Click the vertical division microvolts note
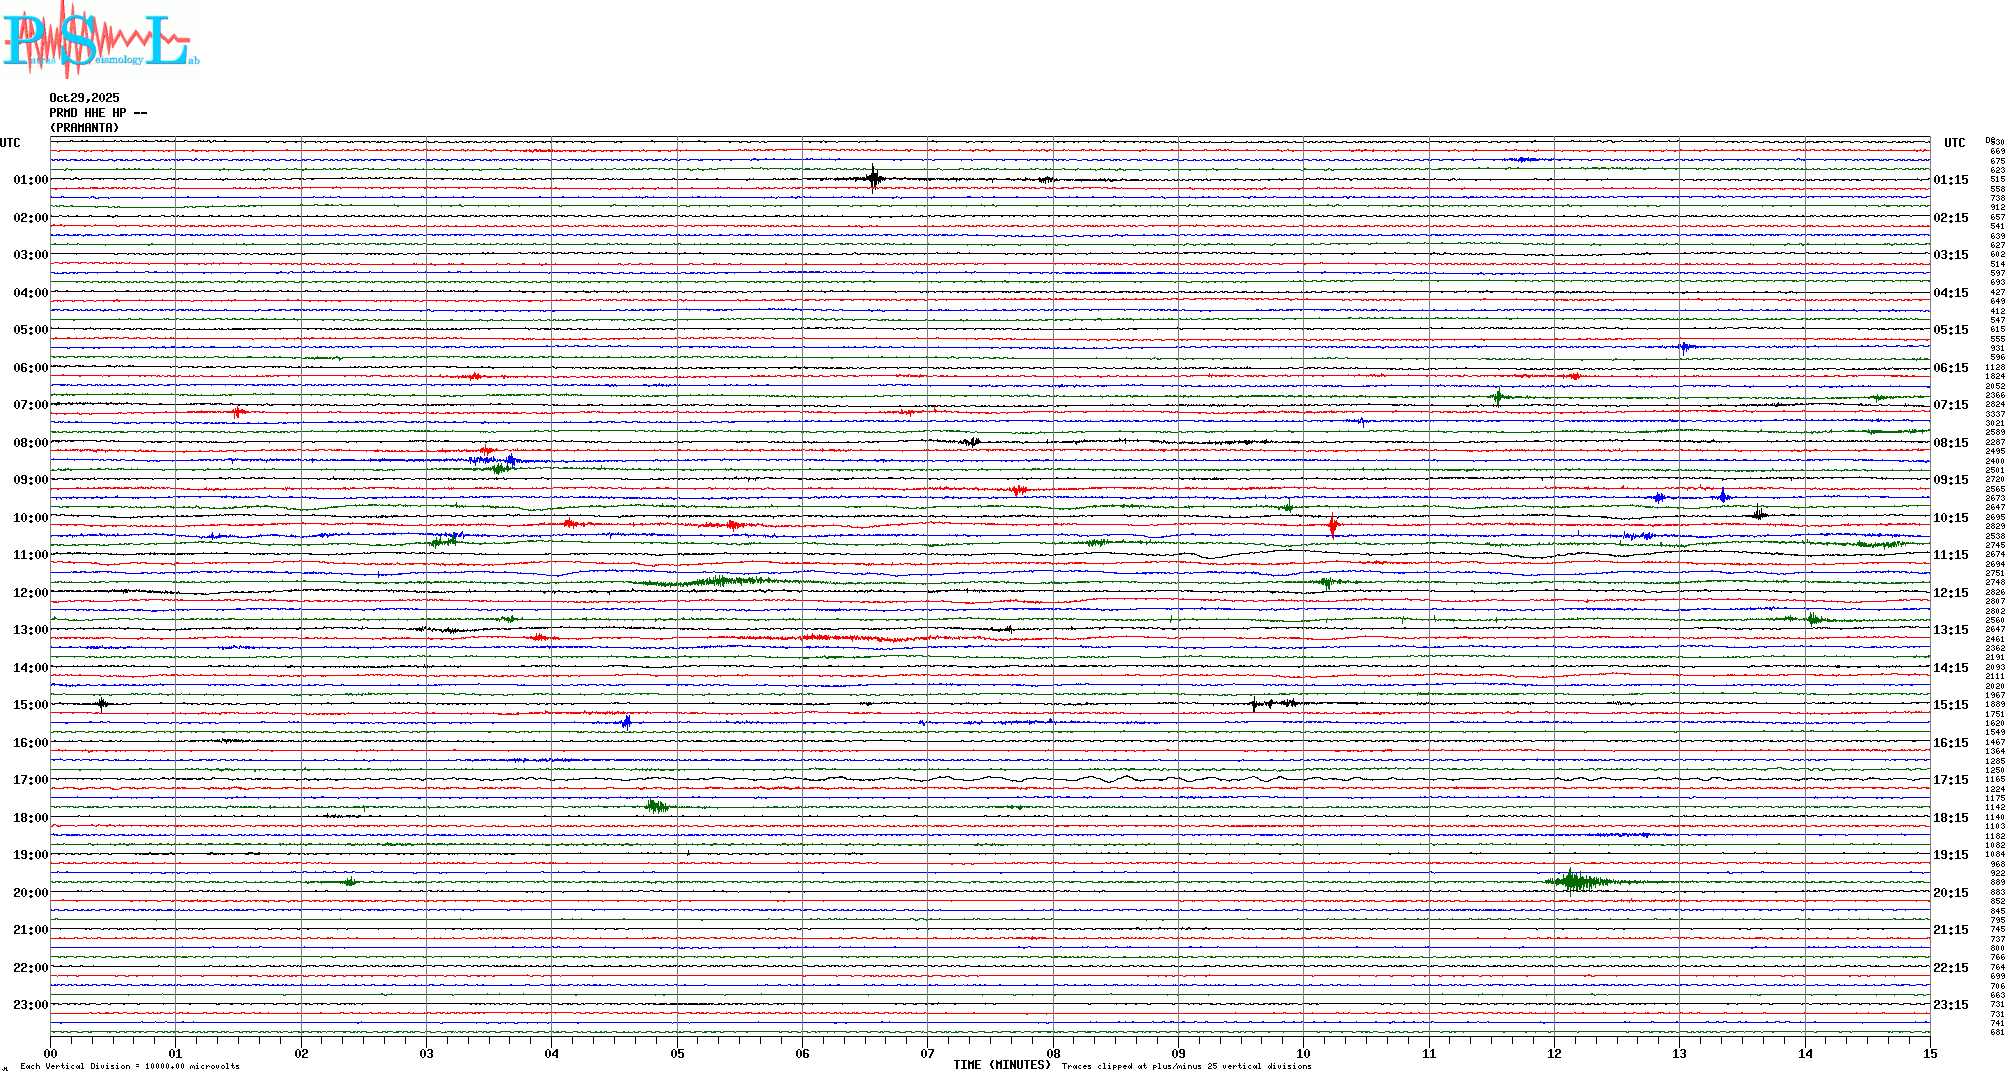The image size is (2010, 1080). point(130,1066)
